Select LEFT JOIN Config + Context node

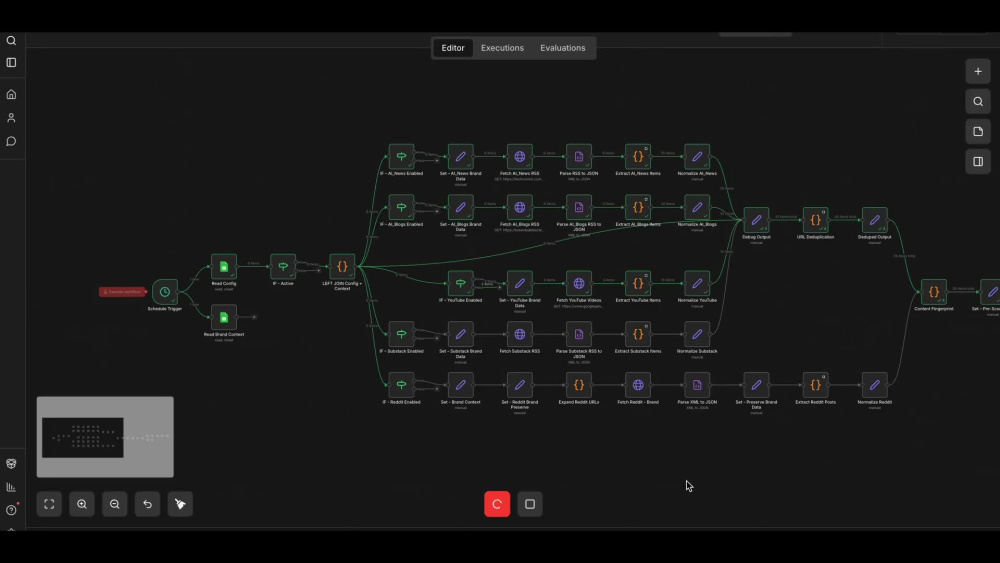342,267
